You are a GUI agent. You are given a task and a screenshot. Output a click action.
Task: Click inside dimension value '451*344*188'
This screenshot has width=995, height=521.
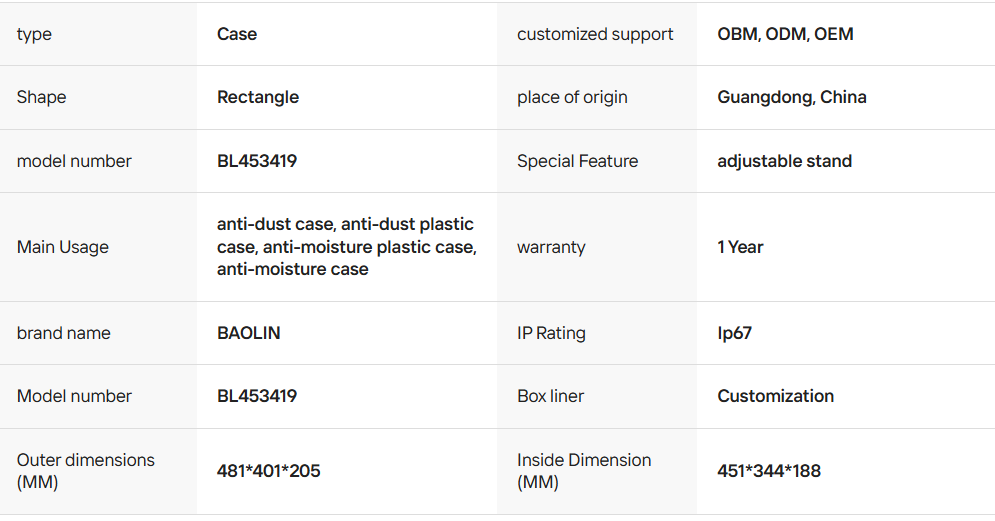(x=769, y=471)
